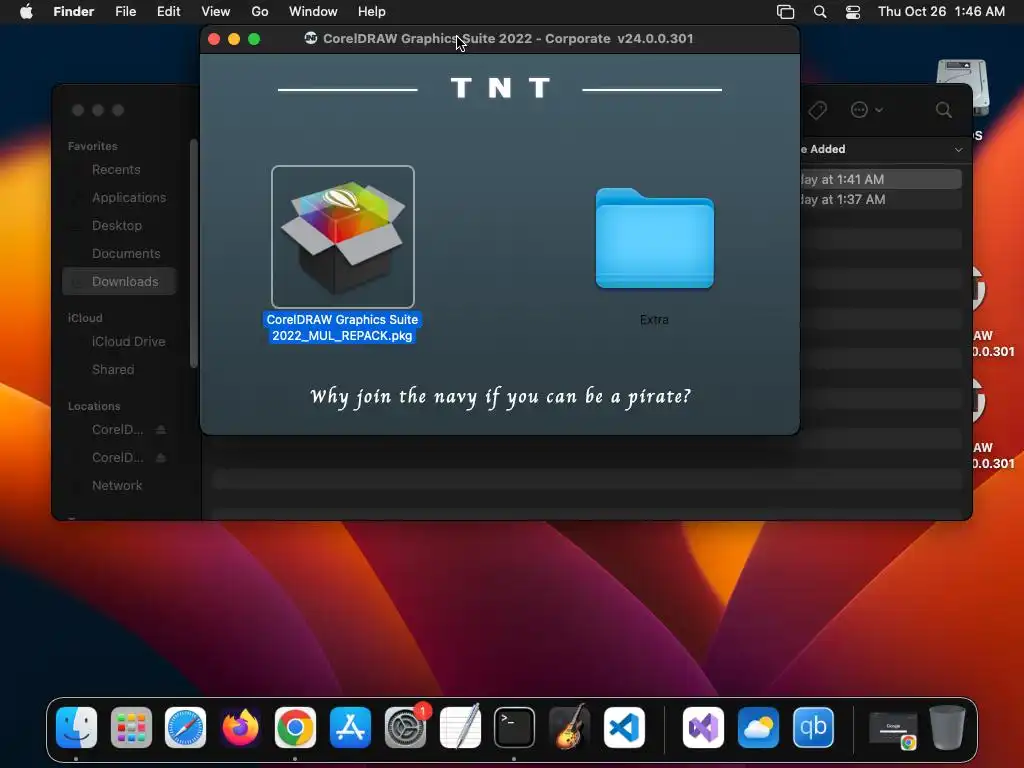
Task: Zoom the CorelDRAW TNT window with green button
Action: tap(254, 39)
